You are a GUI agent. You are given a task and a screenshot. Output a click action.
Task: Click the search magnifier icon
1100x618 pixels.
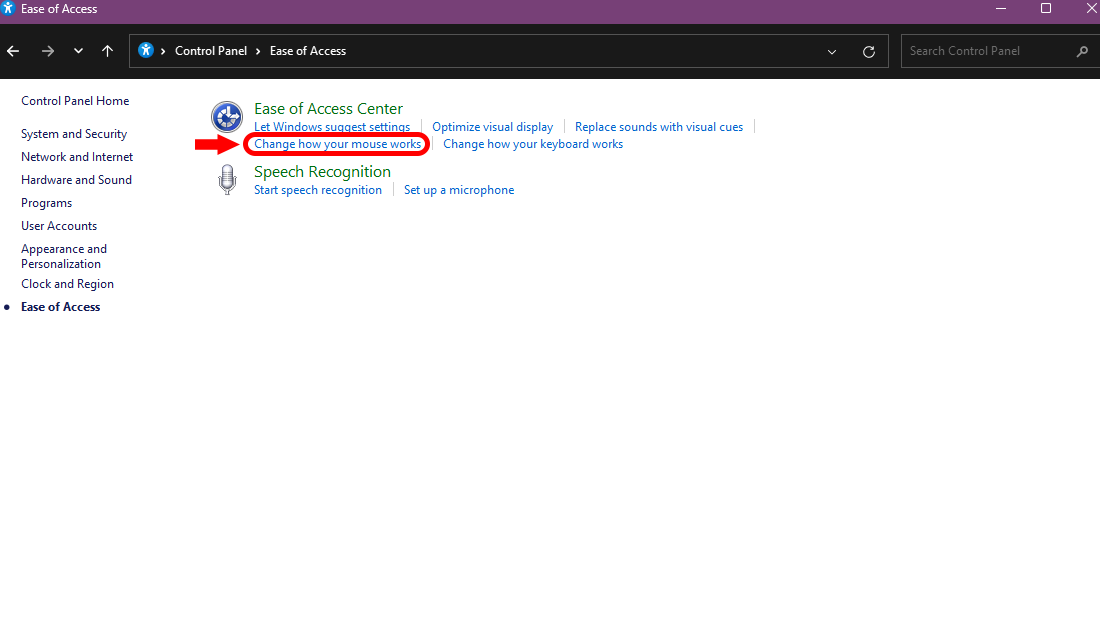[1082, 51]
